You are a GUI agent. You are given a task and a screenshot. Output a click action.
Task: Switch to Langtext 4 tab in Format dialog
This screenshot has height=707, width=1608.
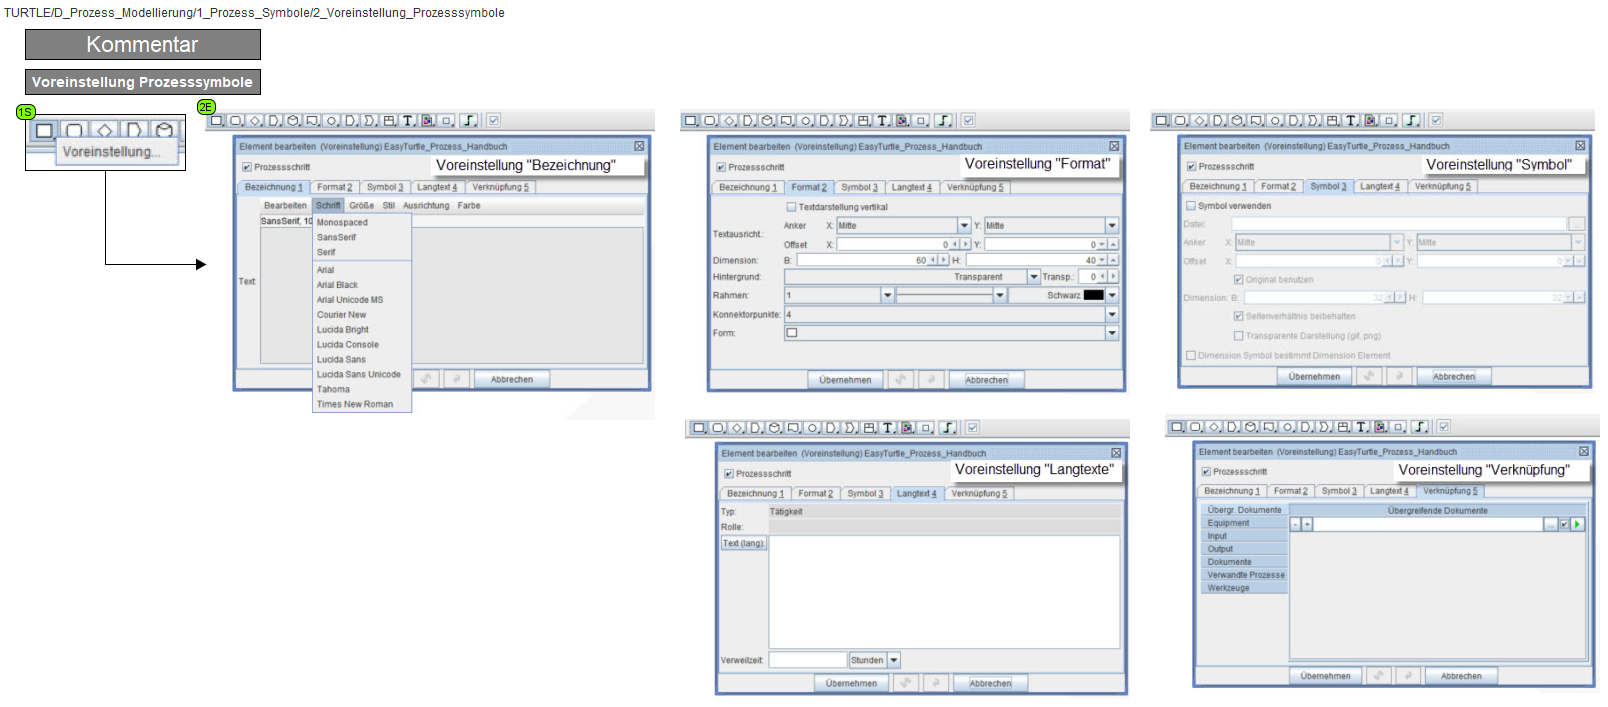point(911,188)
